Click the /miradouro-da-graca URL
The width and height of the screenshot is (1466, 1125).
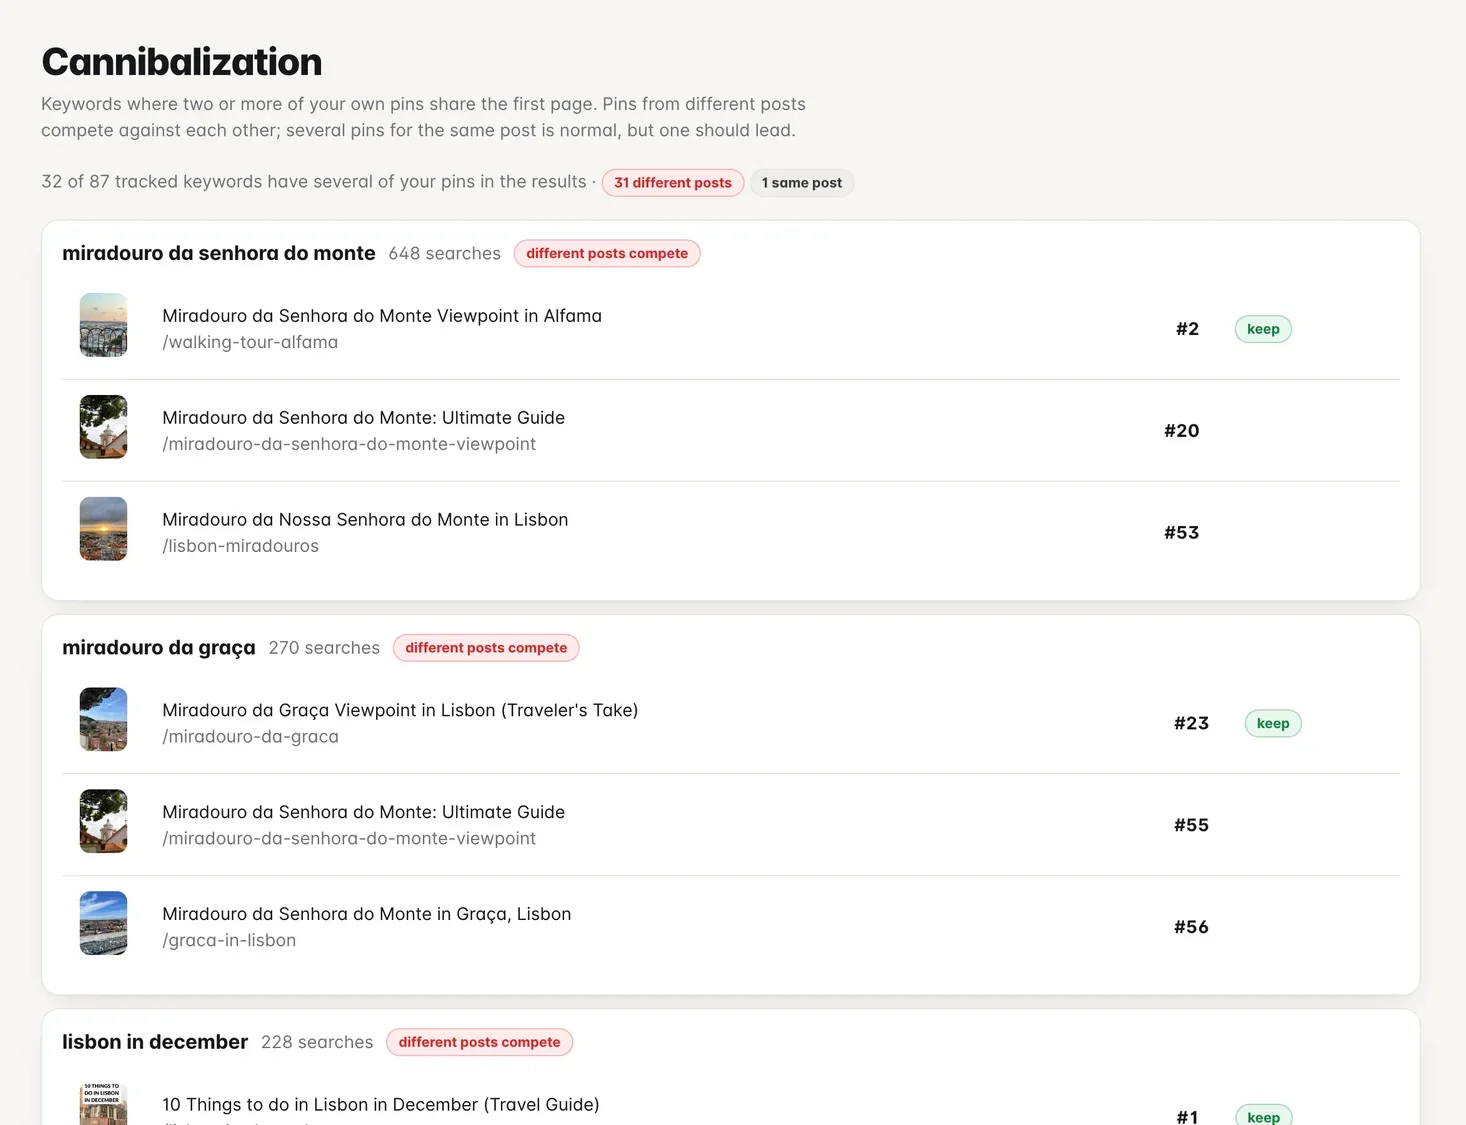[251, 737]
